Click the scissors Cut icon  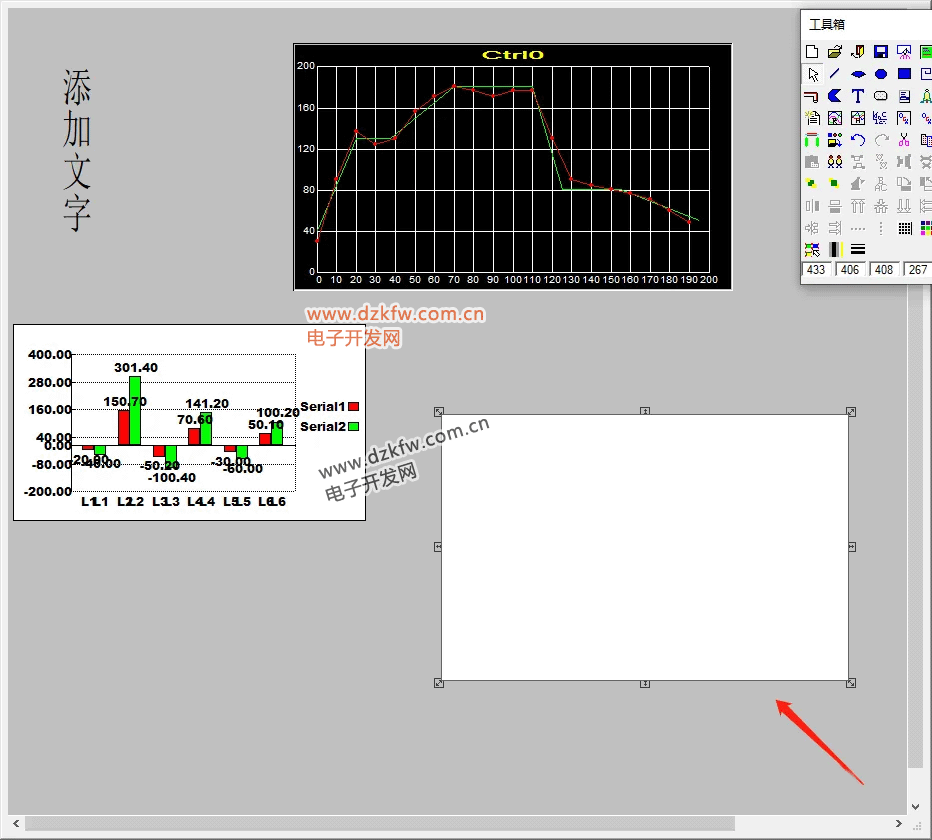[904, 140]
